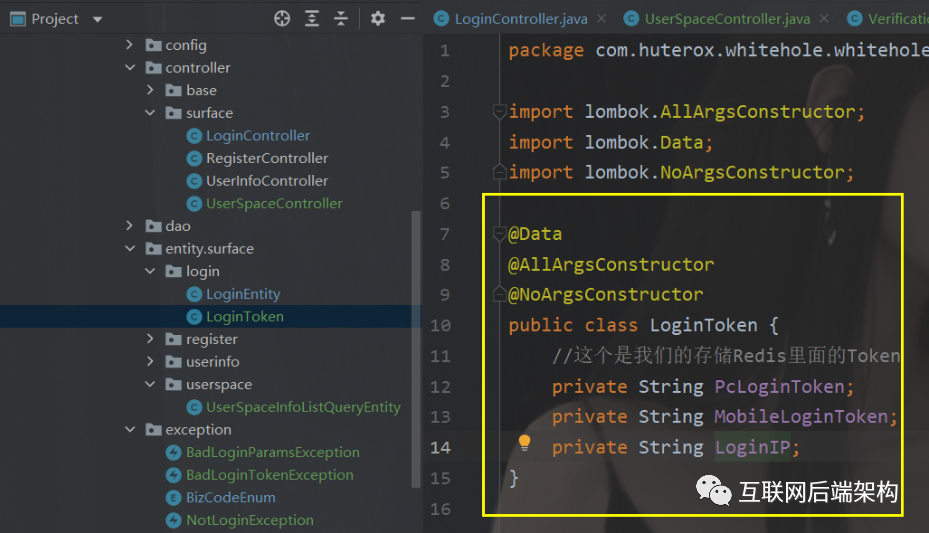Viewport: 929px width, 533px height.
Task: Expand the userinfo folder
Action: (x=150, y=361)
